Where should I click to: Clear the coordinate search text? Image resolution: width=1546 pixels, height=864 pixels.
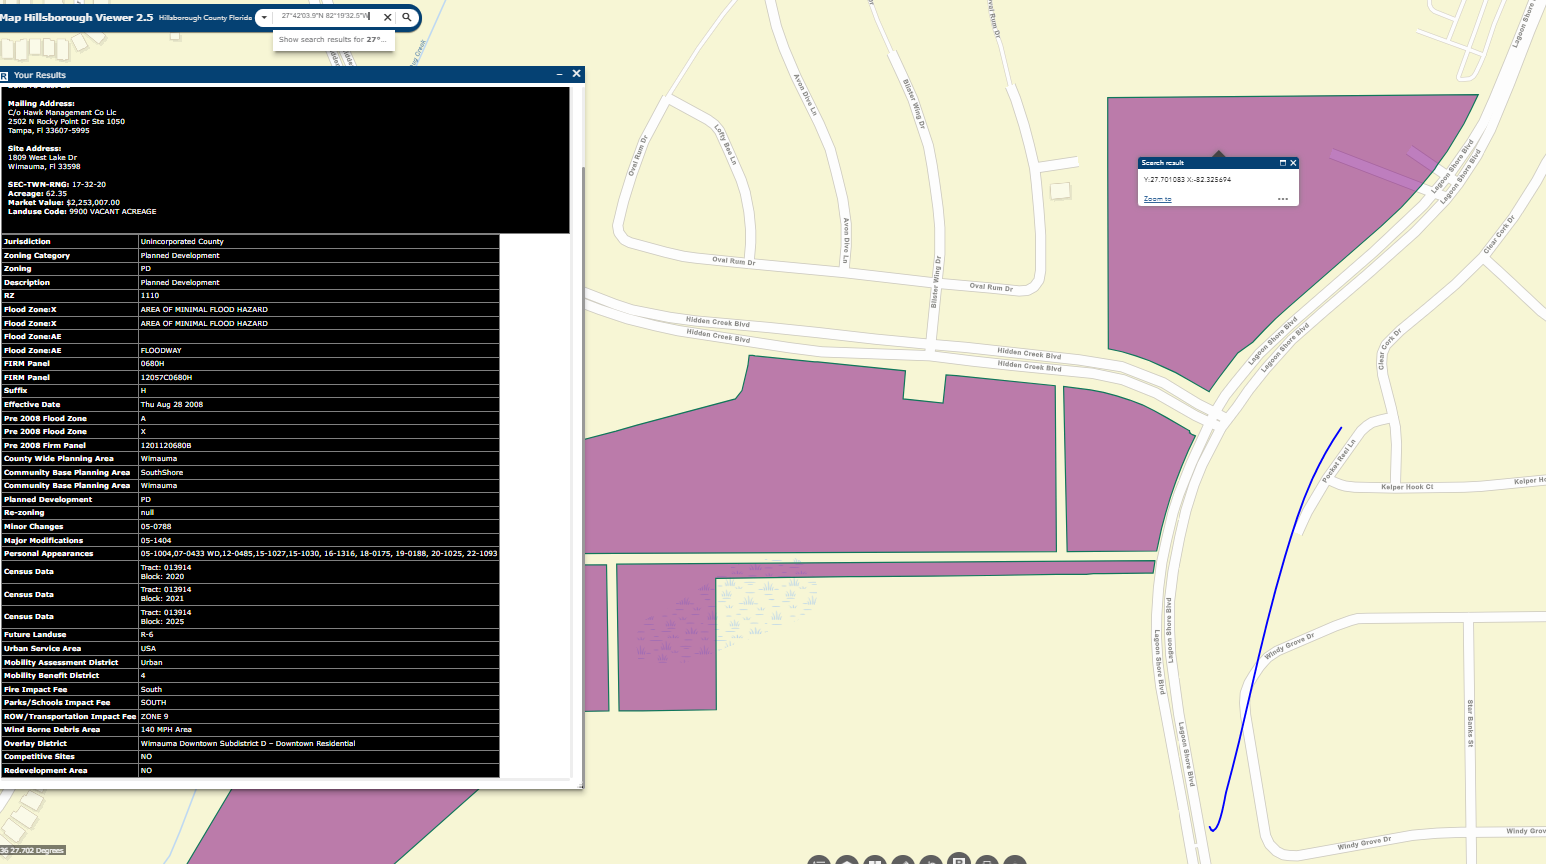[388, 17]
